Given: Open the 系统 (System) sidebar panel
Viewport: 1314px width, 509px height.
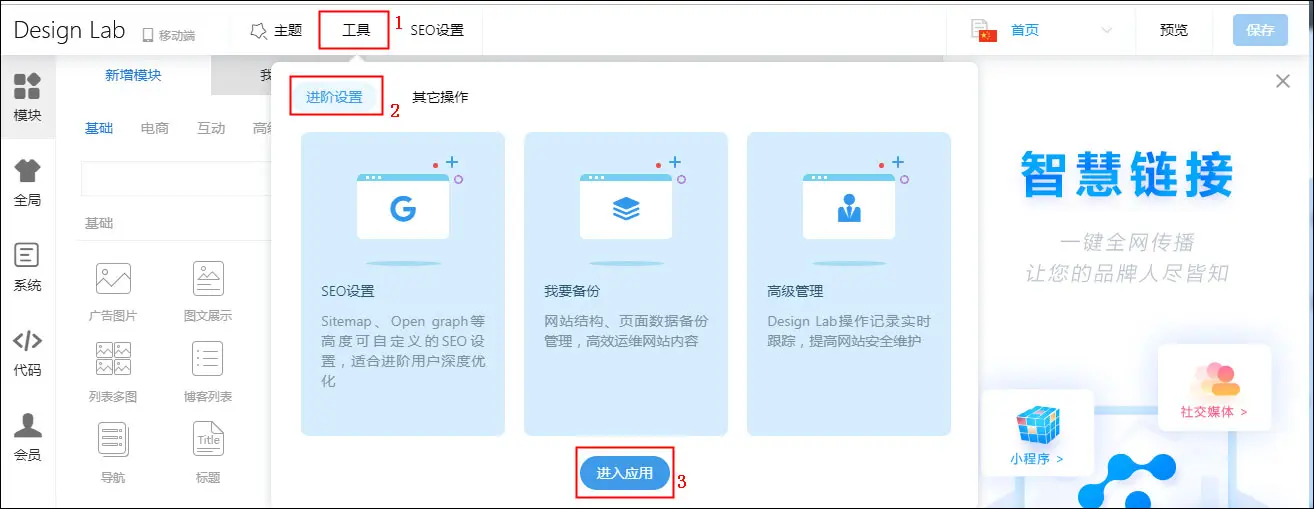Looking at the screenshot, I should (x=27, y=267).
